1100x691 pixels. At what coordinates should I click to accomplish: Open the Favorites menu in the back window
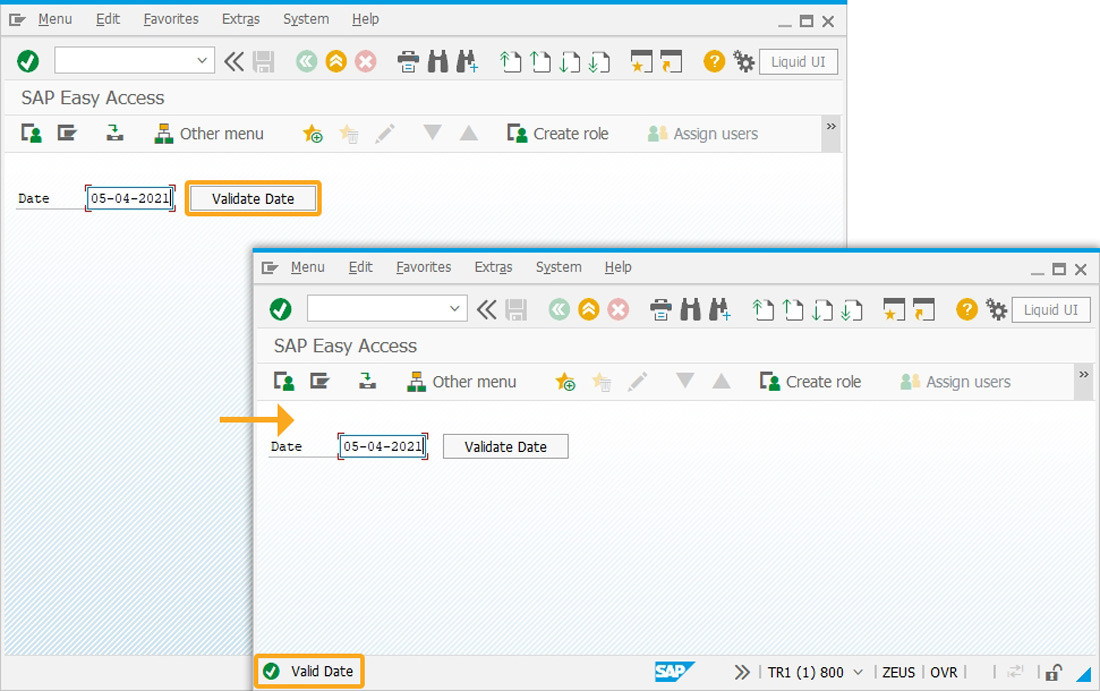171,20
